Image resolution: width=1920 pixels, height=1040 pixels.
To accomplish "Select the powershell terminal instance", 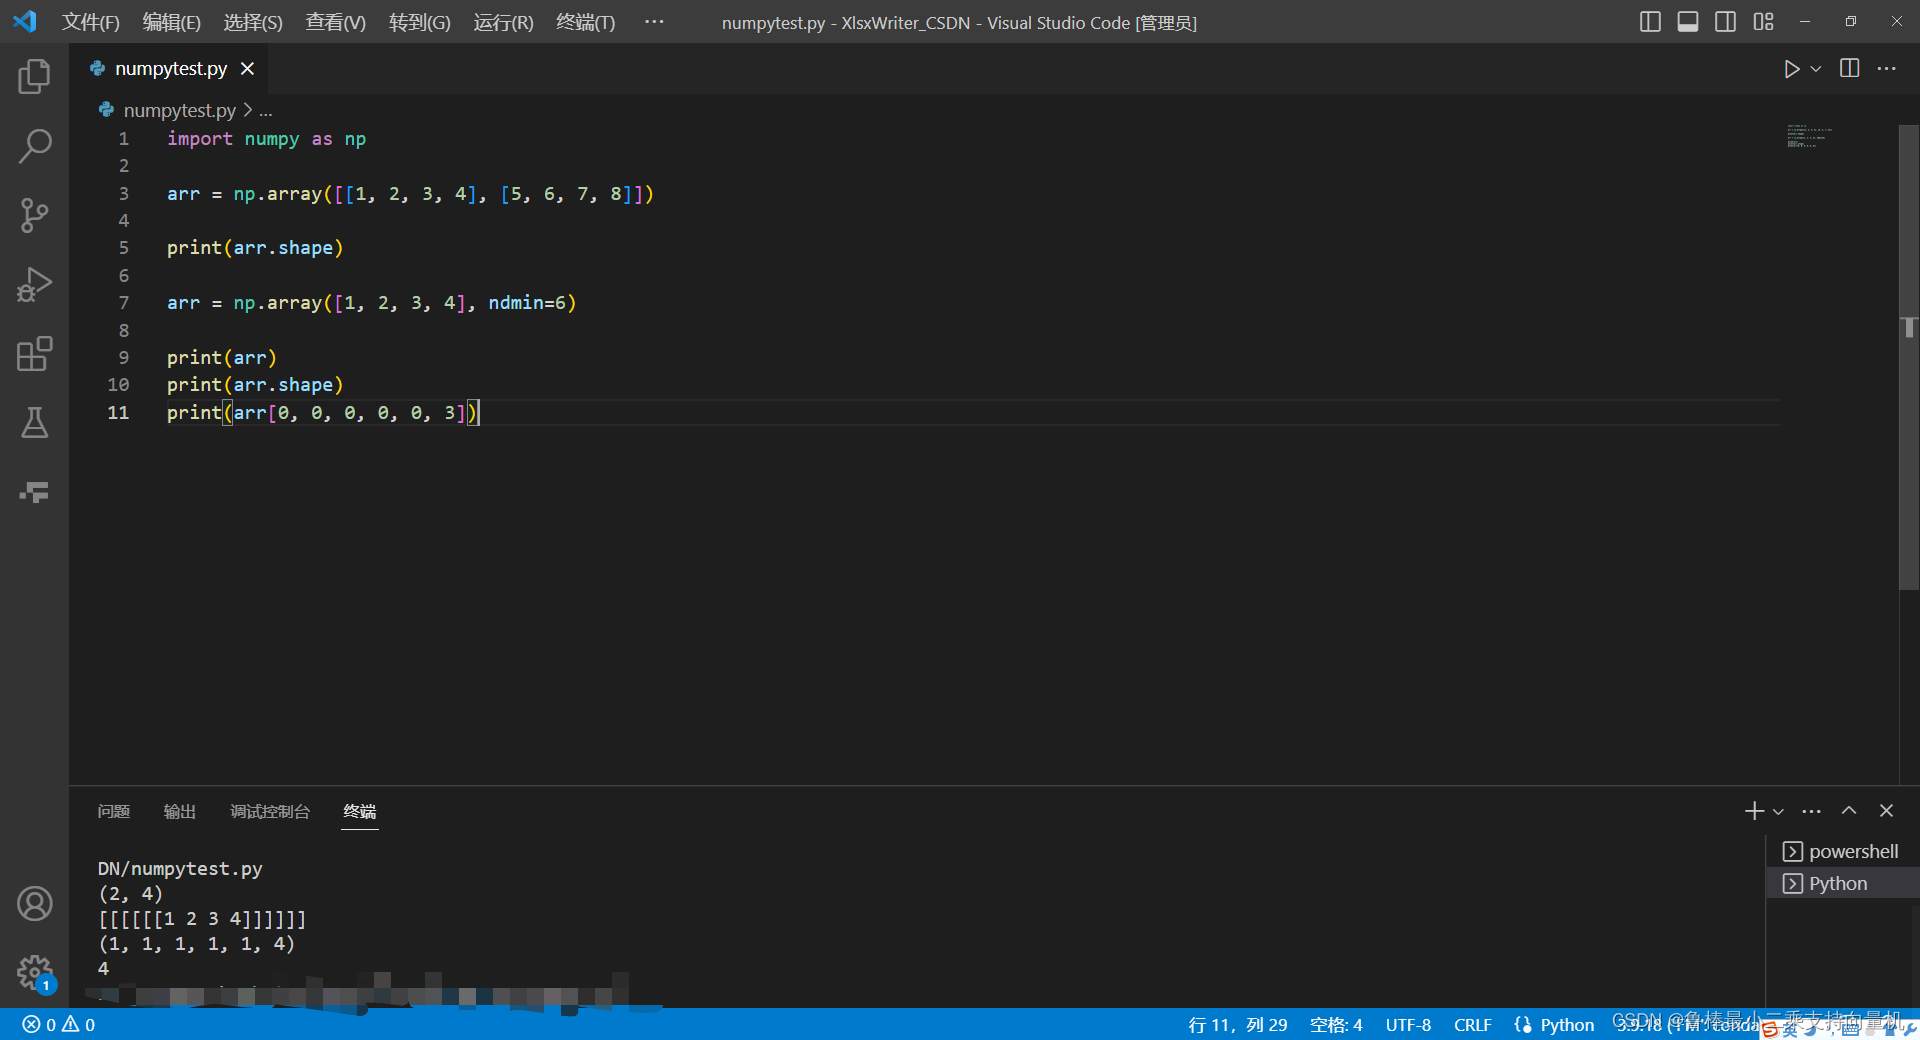I will [x=1842, y=851].
